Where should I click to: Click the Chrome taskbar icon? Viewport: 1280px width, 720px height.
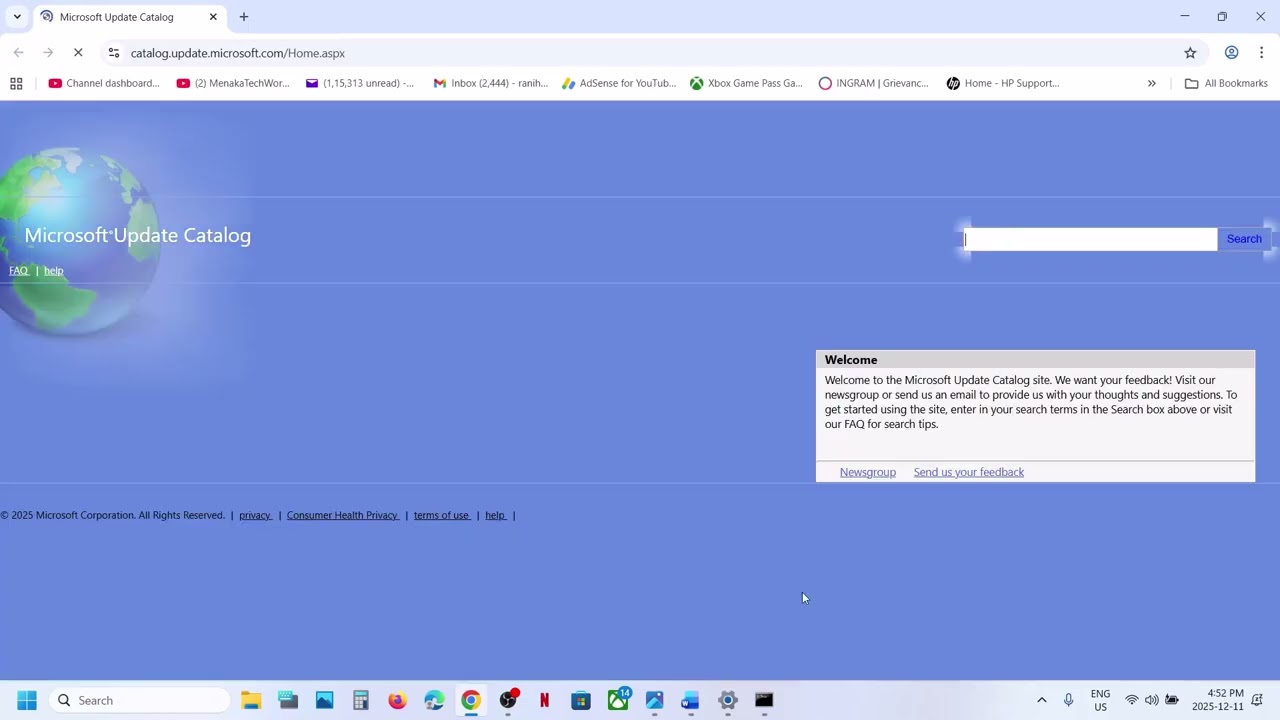click(471, 700)
